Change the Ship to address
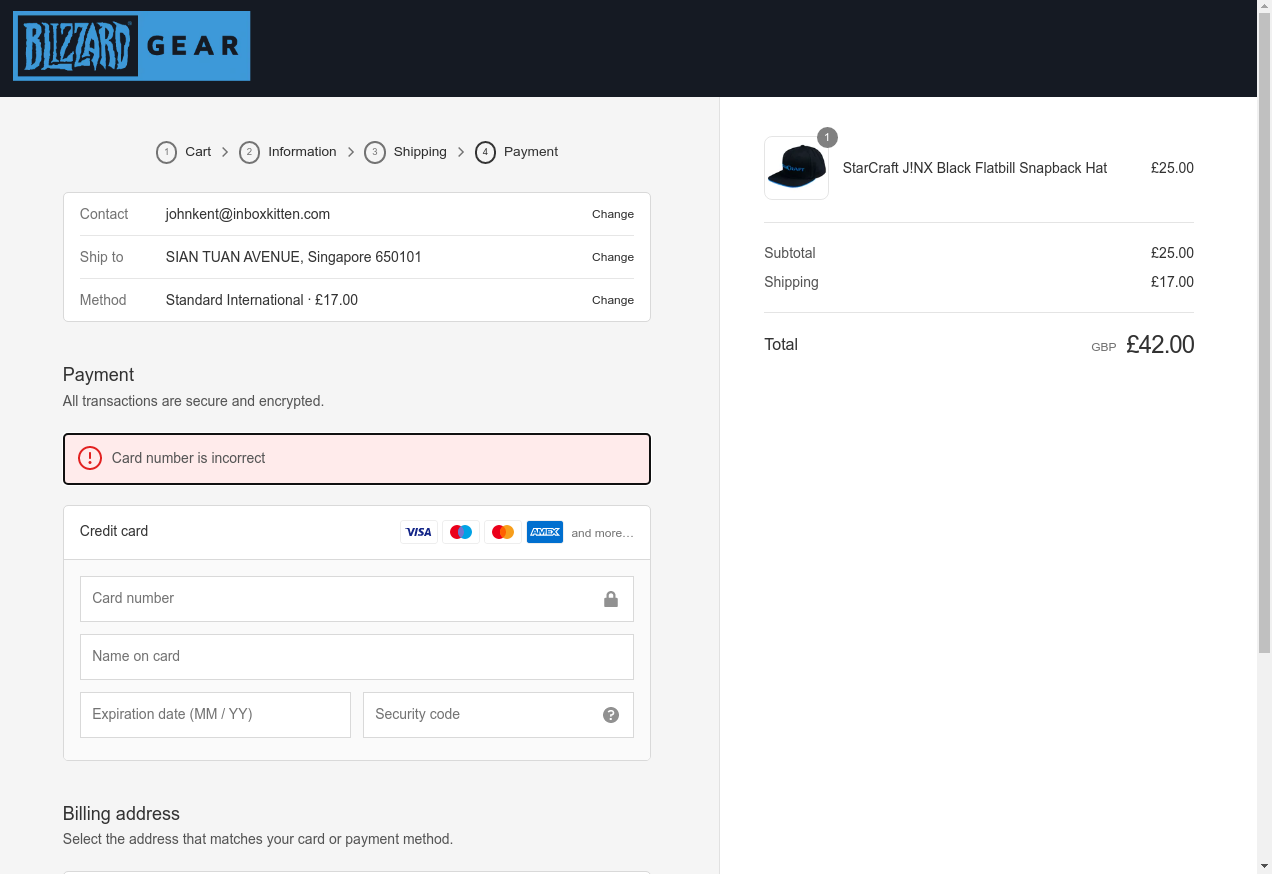 point(613,257)
